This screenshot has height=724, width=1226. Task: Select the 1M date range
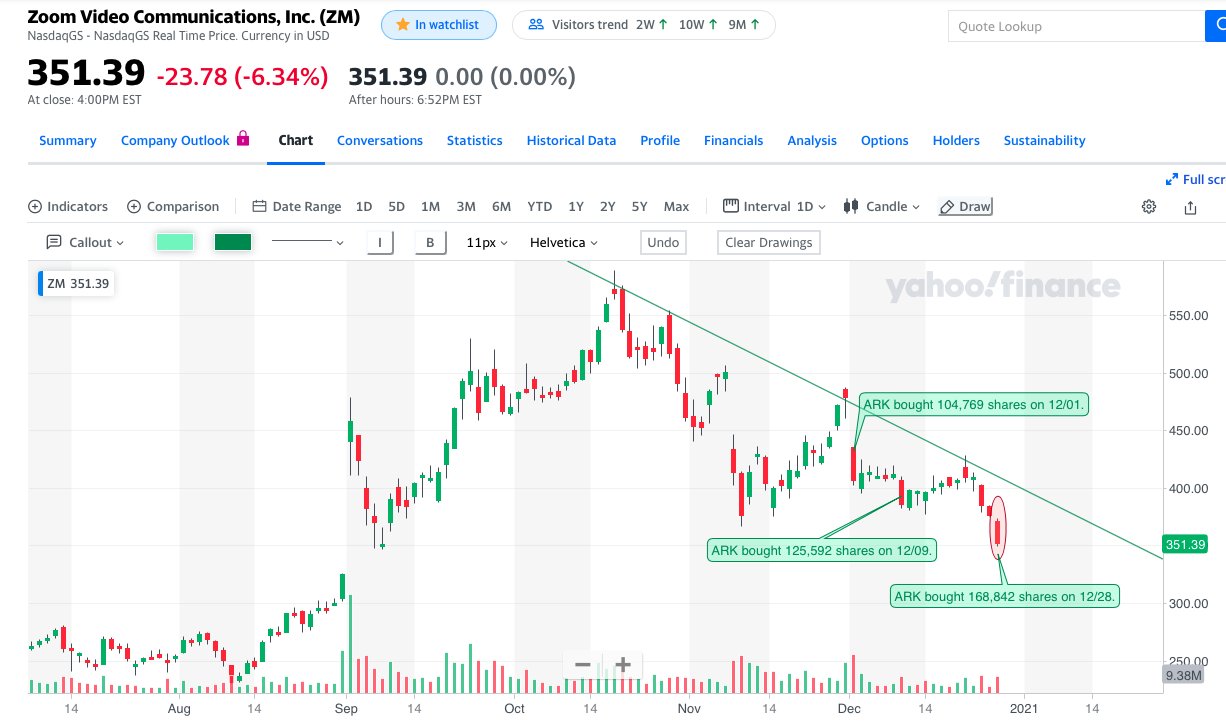(430, 207)
